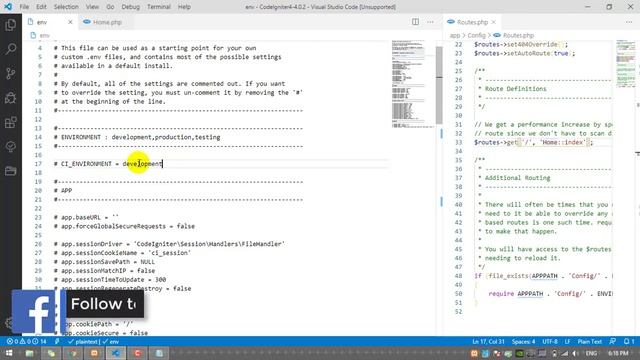Screen dimensions: 640x360
Task: Click 'app.baseURL' line text
Action: click(86, 217)
